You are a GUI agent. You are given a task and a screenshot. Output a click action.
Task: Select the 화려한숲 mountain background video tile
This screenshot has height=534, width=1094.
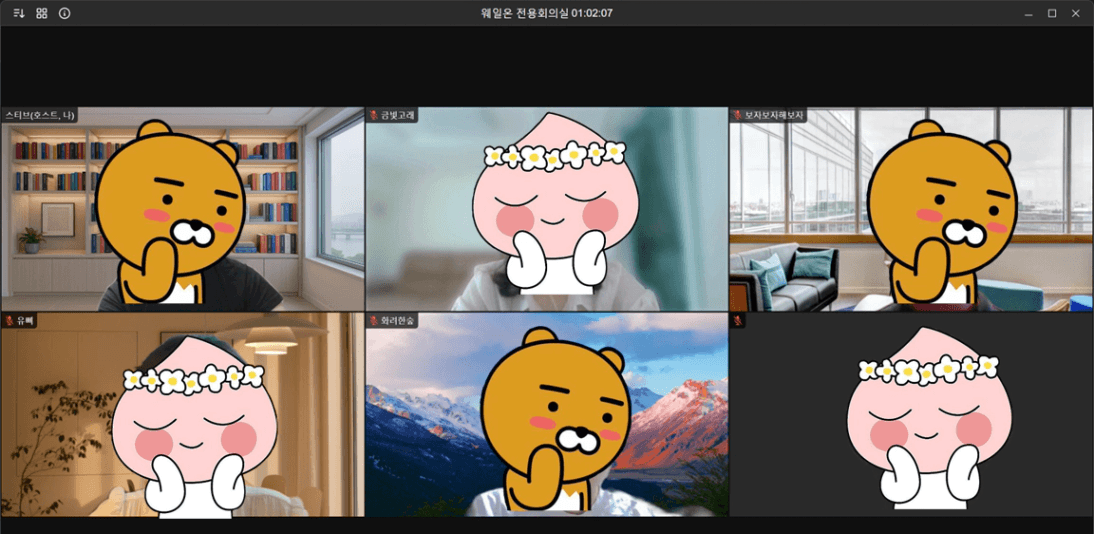[x=546, y=415]
